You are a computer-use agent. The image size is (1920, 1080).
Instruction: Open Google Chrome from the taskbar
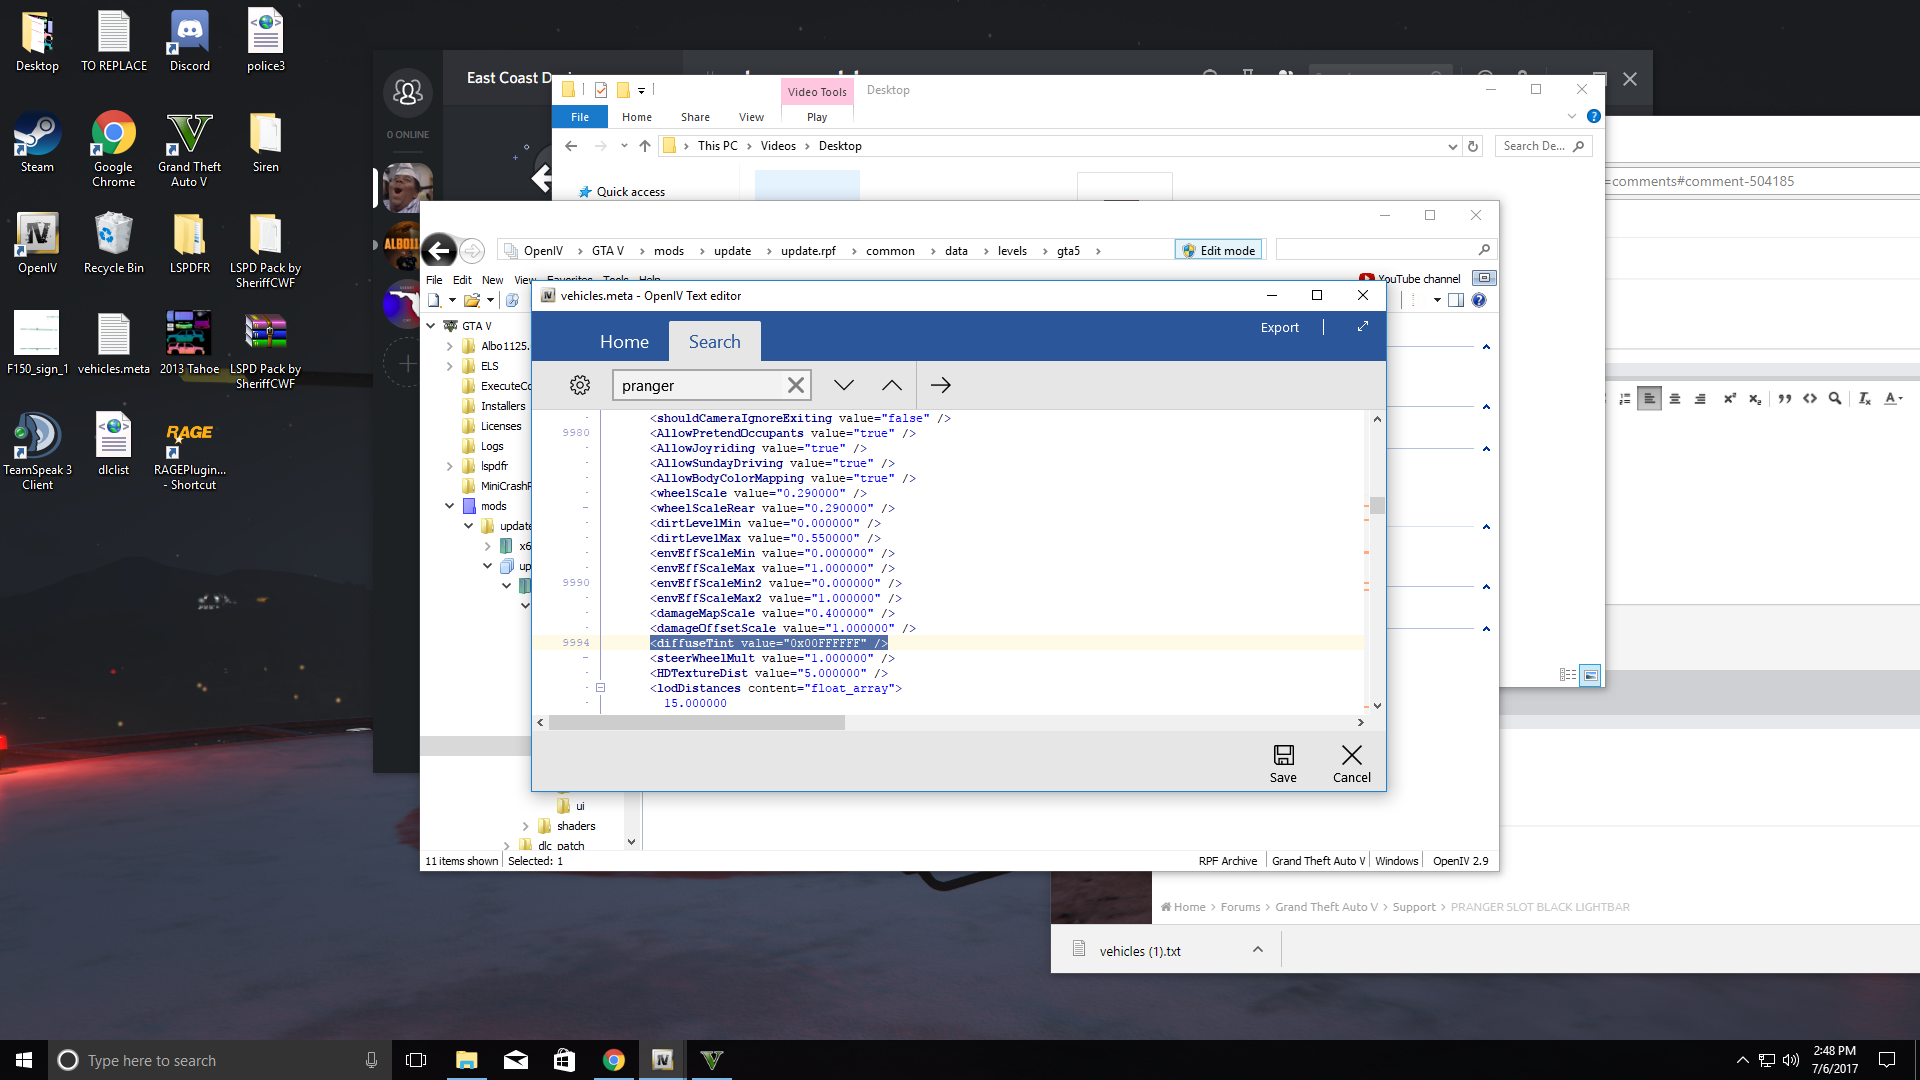coord(614,1060)
